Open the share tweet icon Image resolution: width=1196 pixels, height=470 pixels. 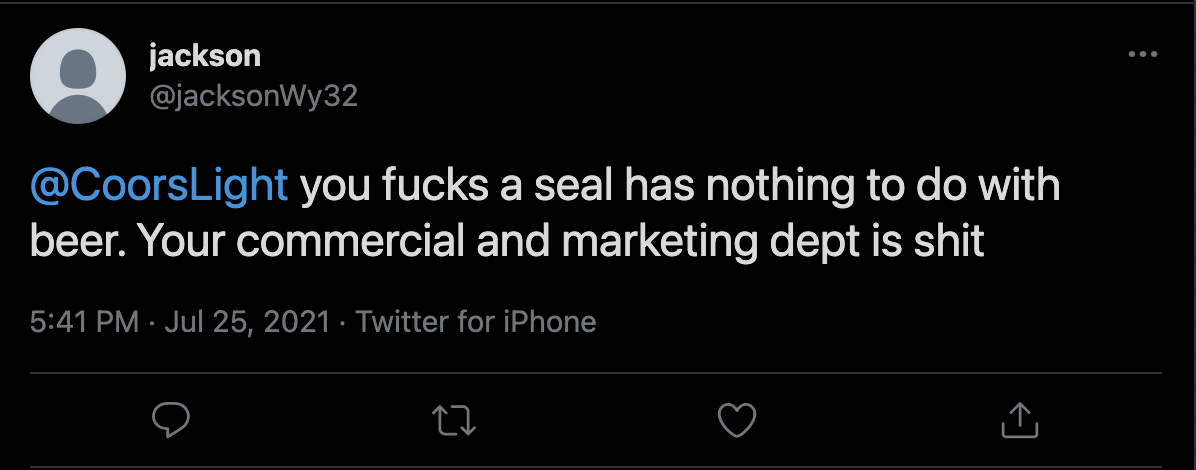point(1020,420)
